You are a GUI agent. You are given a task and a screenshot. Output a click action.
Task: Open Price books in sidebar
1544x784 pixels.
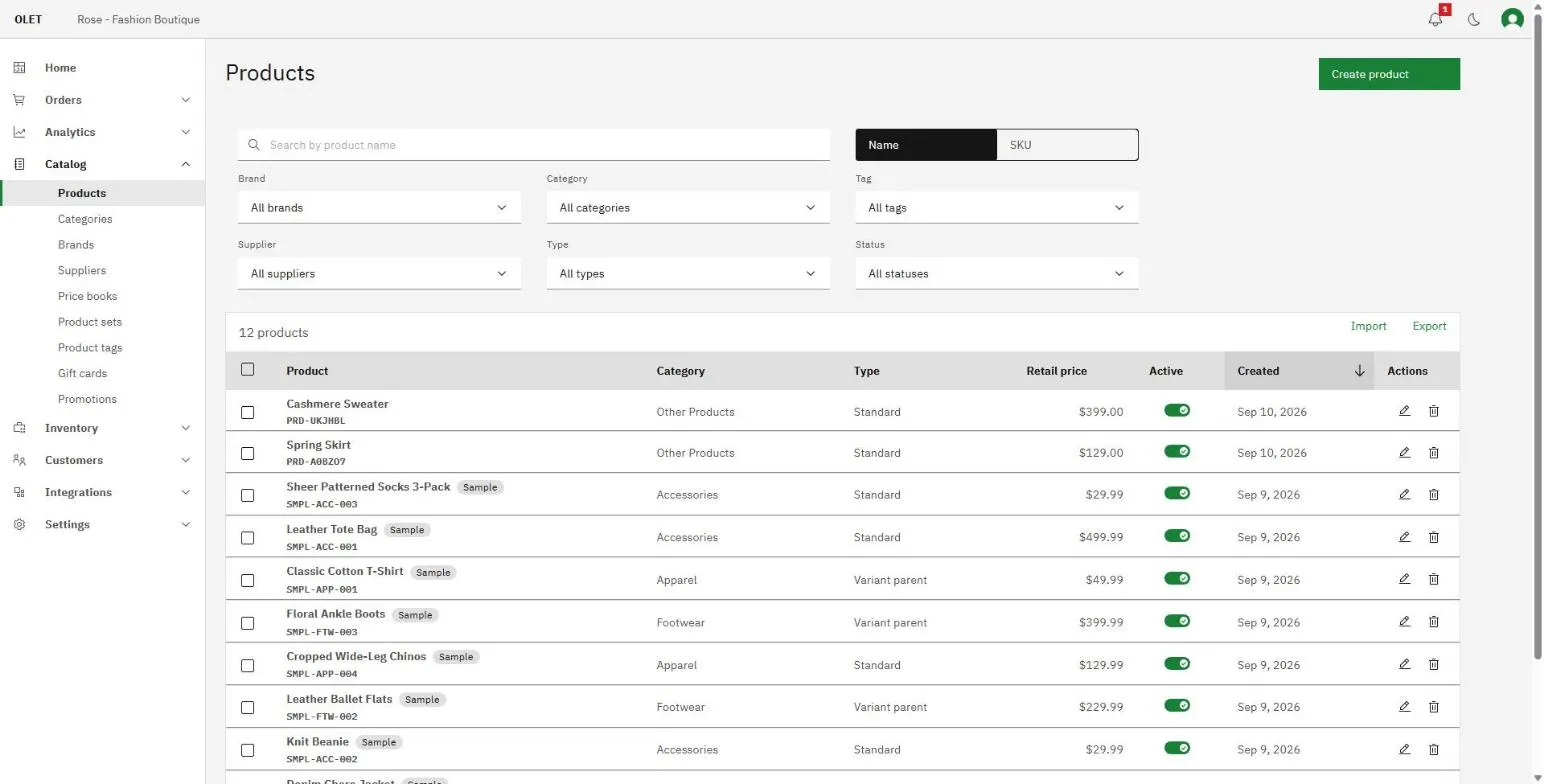[x=87, y=296]
